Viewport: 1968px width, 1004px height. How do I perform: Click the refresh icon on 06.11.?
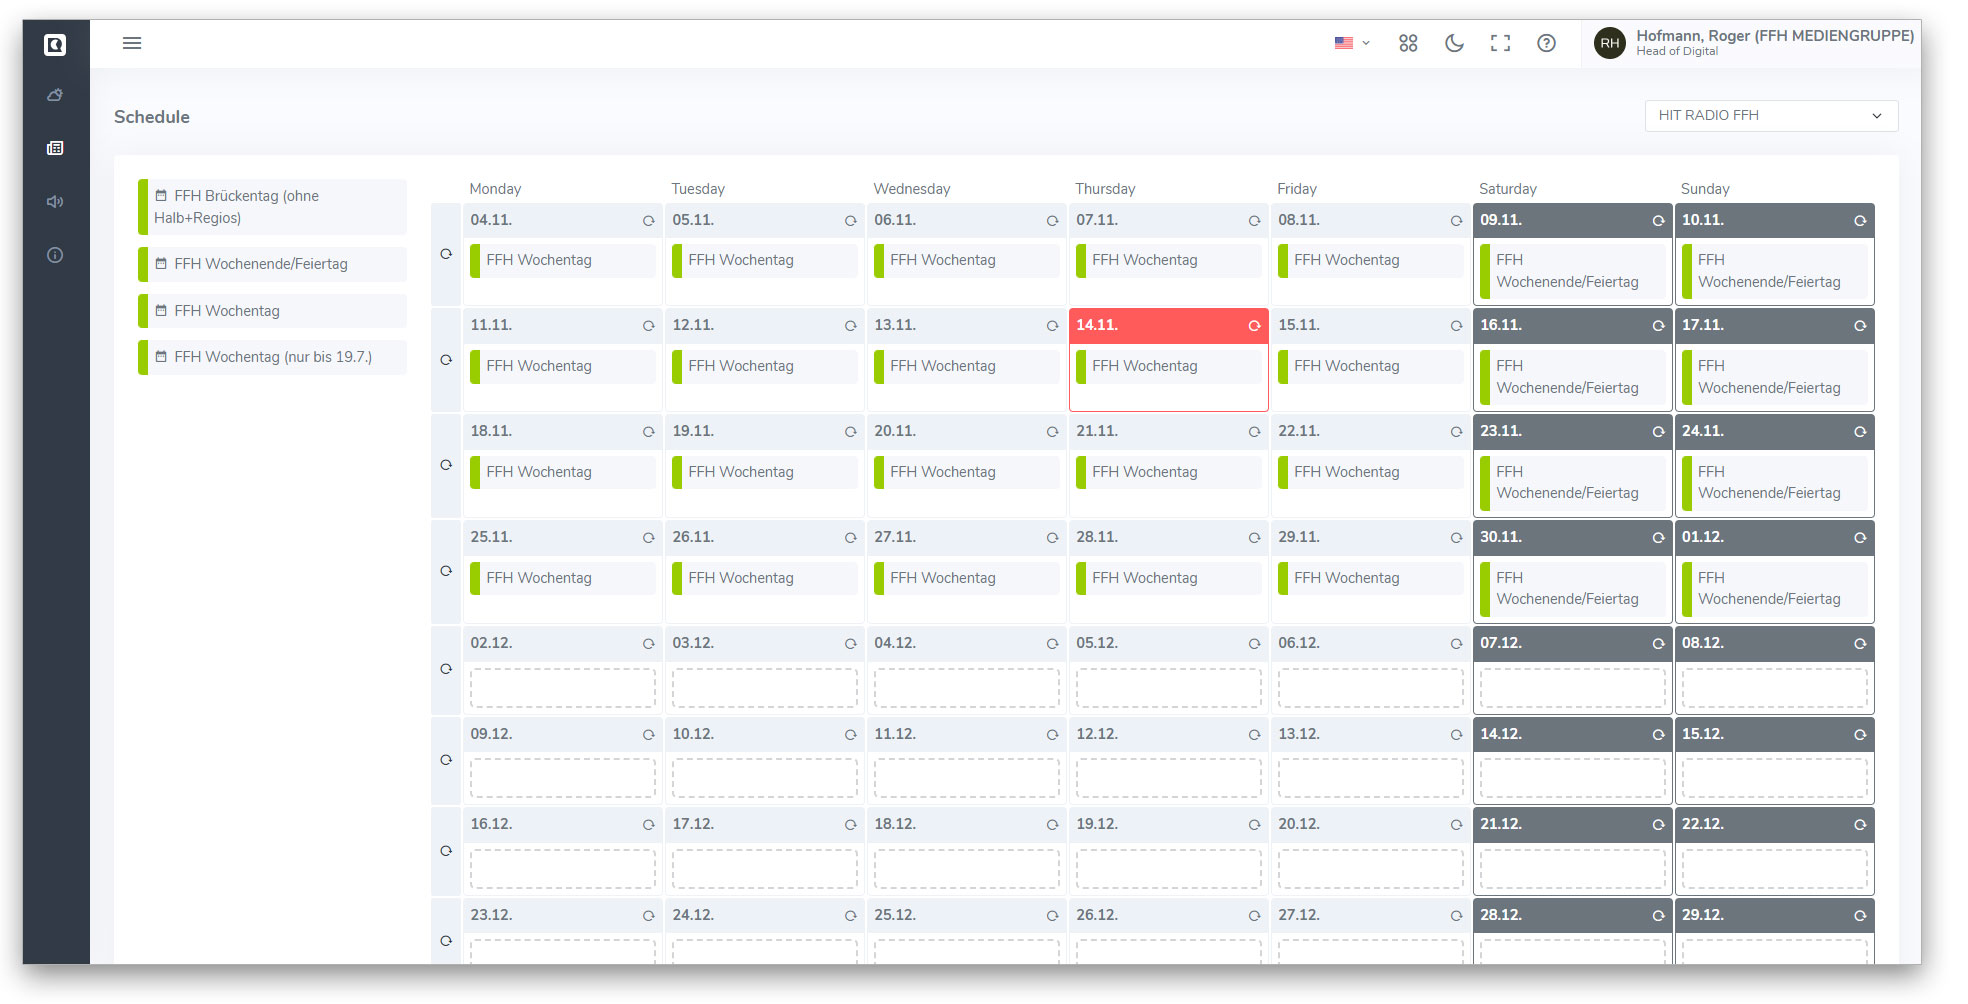1053,221
